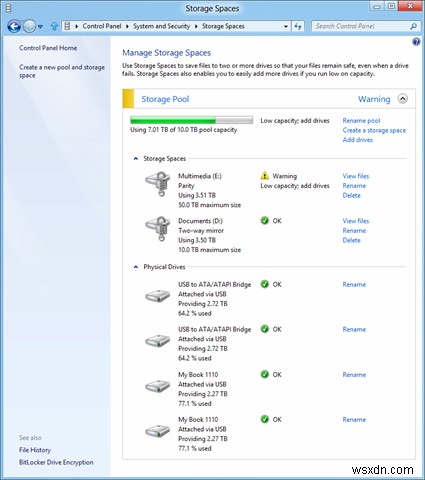This screenshot has width=425, height=480.
Task: Click the Storage Spaces window system icon
Action: point(9,8)
